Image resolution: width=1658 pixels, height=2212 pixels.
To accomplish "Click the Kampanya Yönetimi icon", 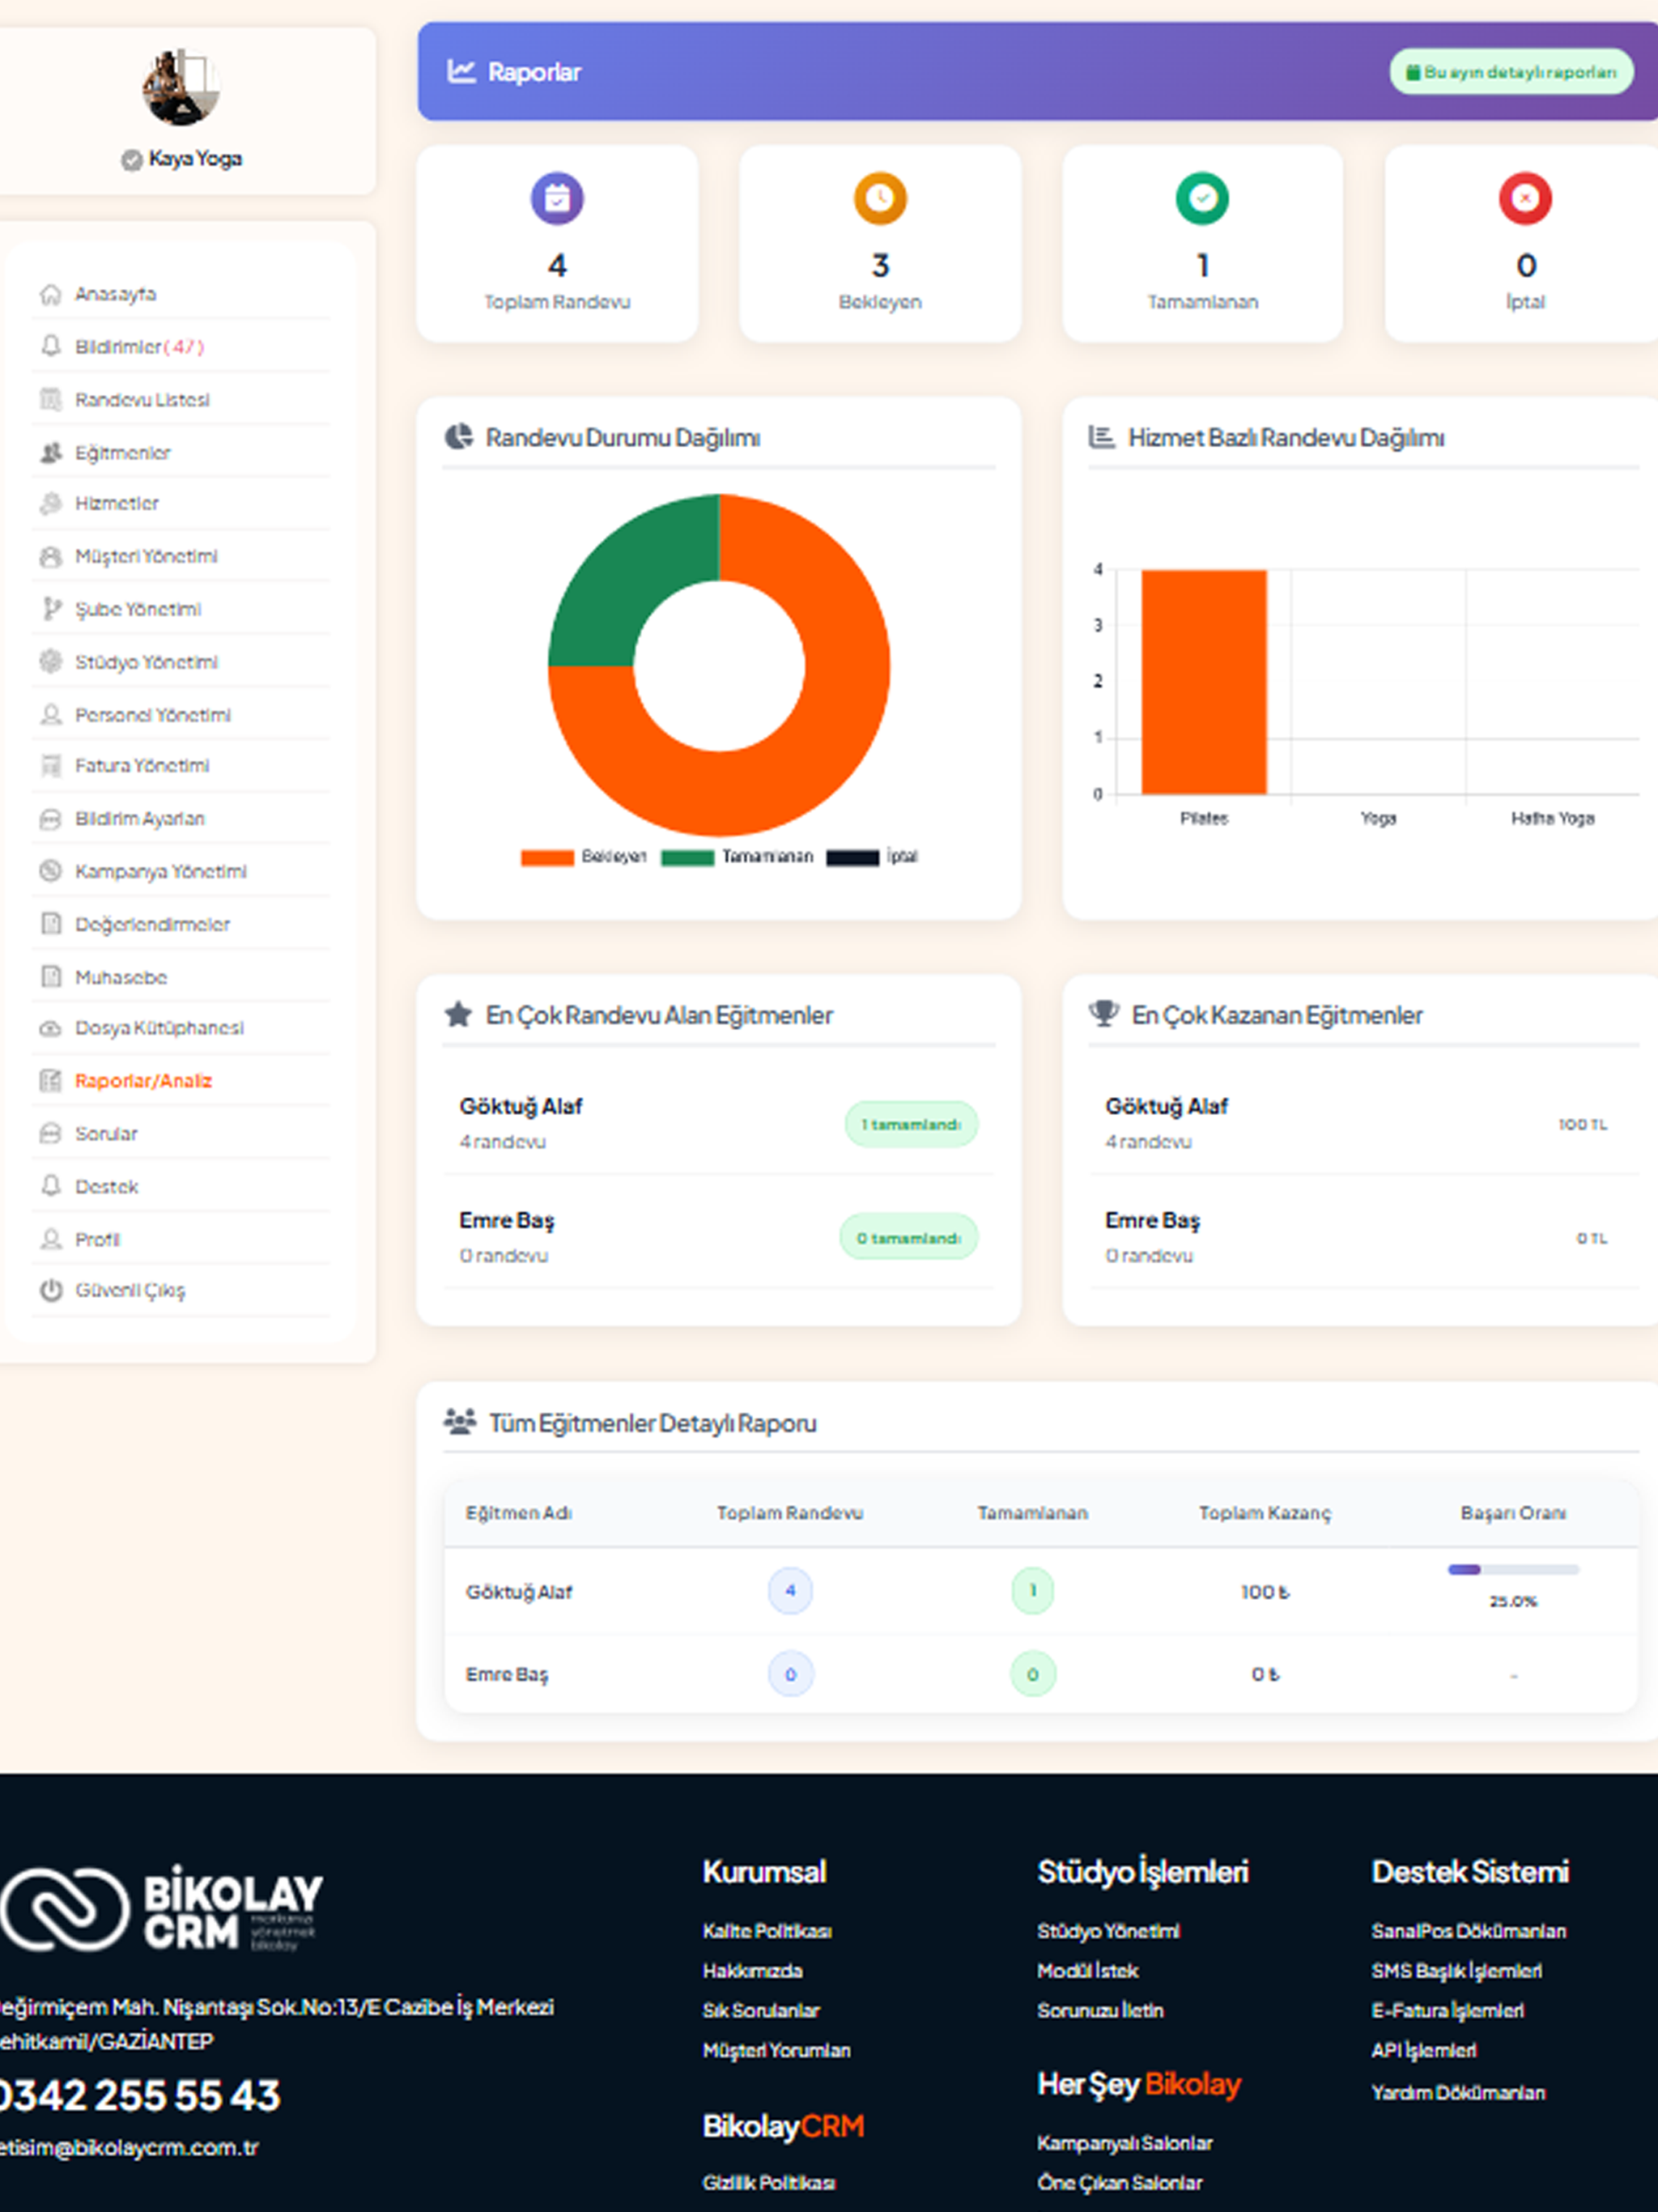I will pyautogui.click(x=50, y=871).
